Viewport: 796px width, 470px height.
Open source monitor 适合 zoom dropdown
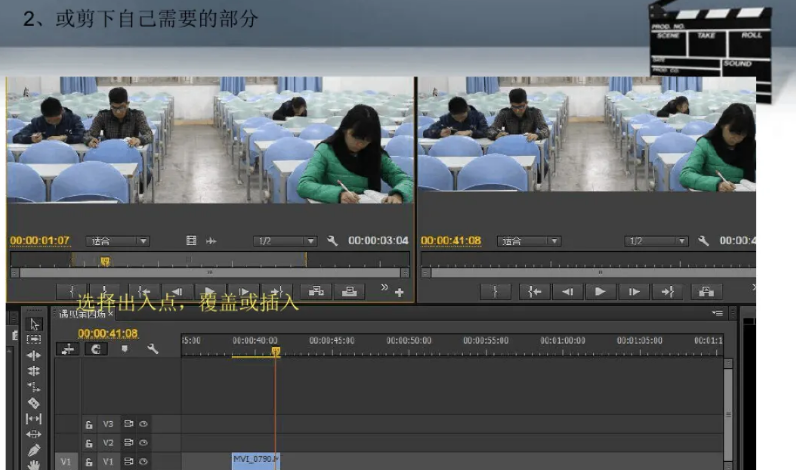click(118, 241)
